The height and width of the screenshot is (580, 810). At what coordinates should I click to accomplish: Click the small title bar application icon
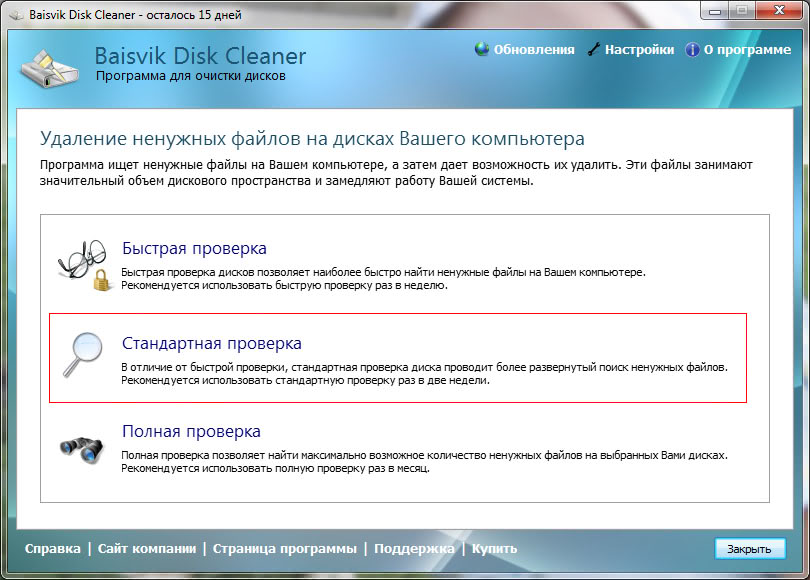click(x=17, y=15)
